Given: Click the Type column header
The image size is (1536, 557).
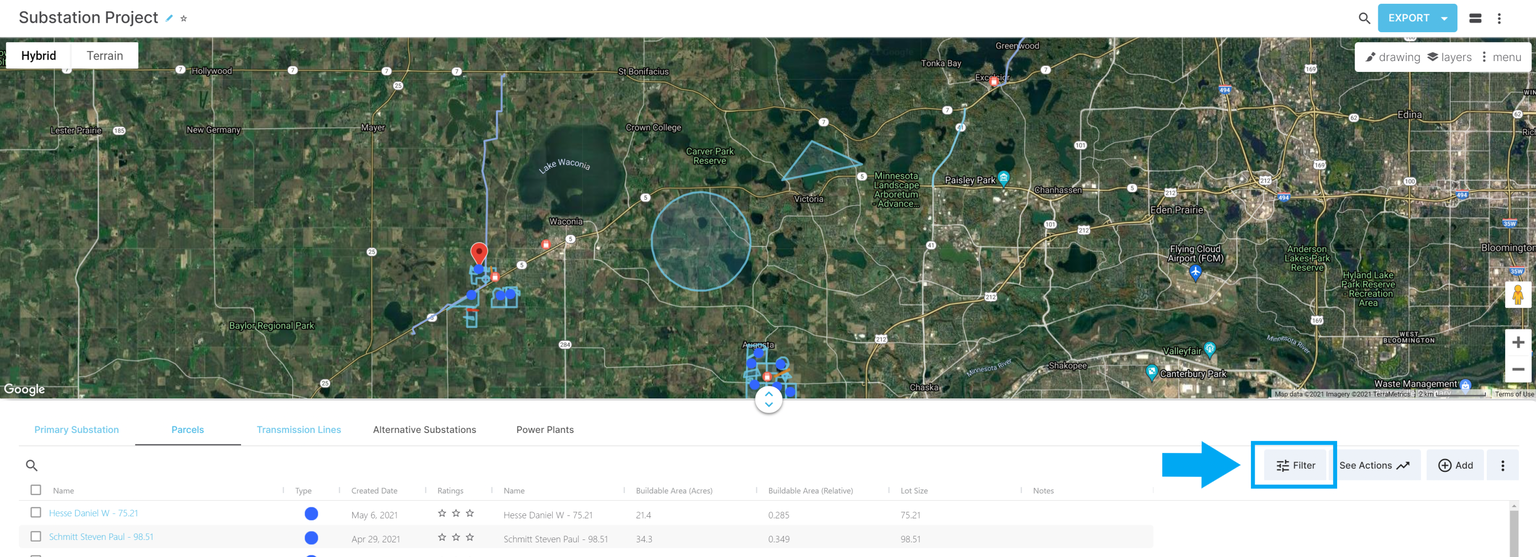Looking at the screenshot, I should 303,491.
